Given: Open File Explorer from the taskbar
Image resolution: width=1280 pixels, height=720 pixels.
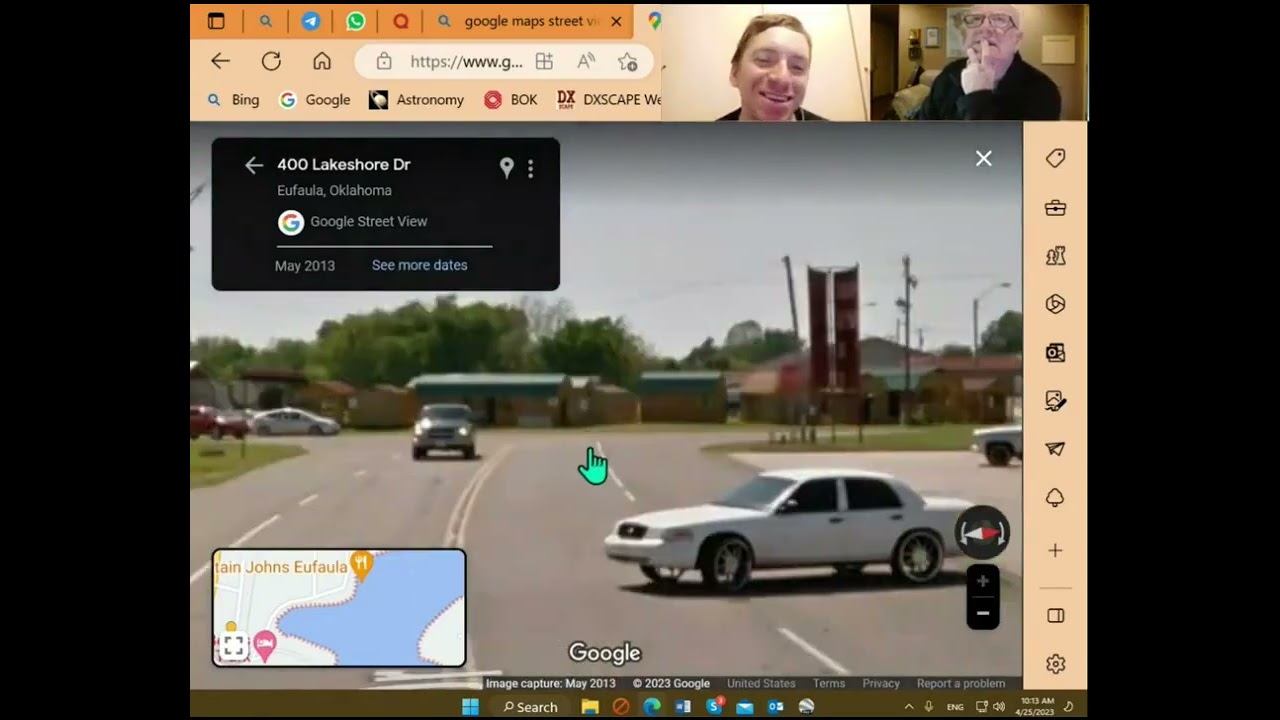Looking at the screenshot, I should coord(590,707).
